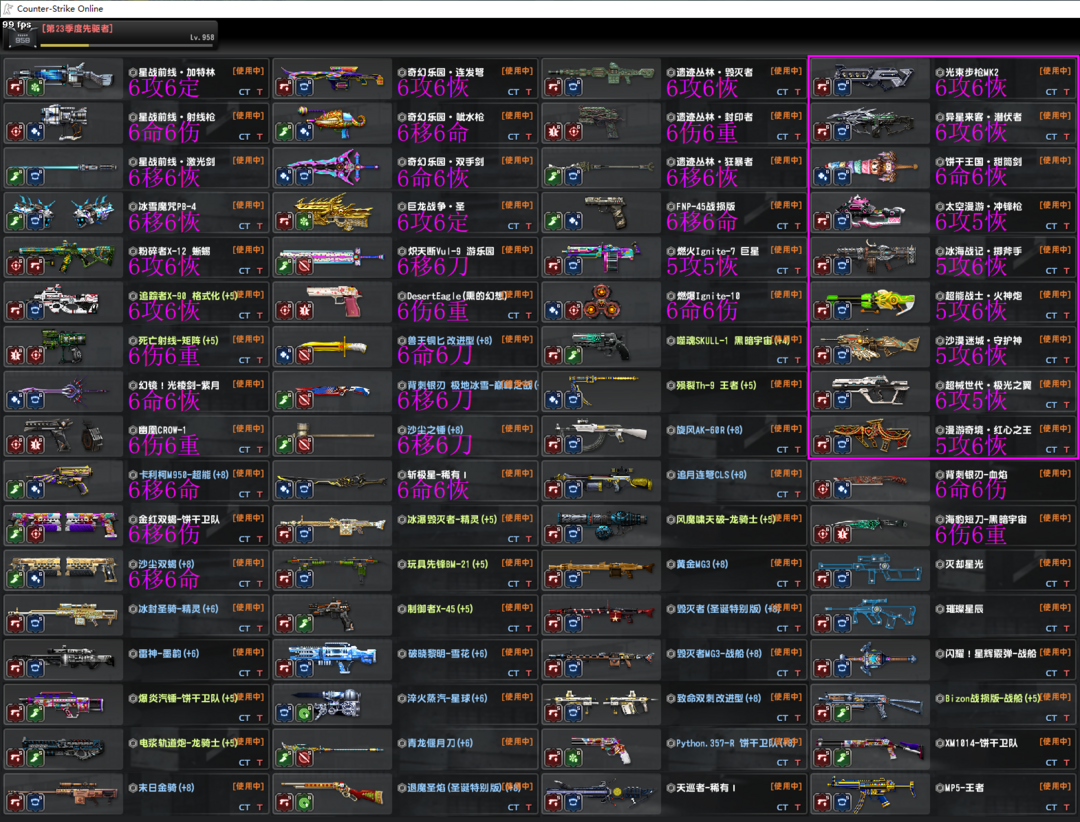Click the red burst icon on 遗迹丛林·封印者
The image size is (1080, 822).
coord(554,132)
